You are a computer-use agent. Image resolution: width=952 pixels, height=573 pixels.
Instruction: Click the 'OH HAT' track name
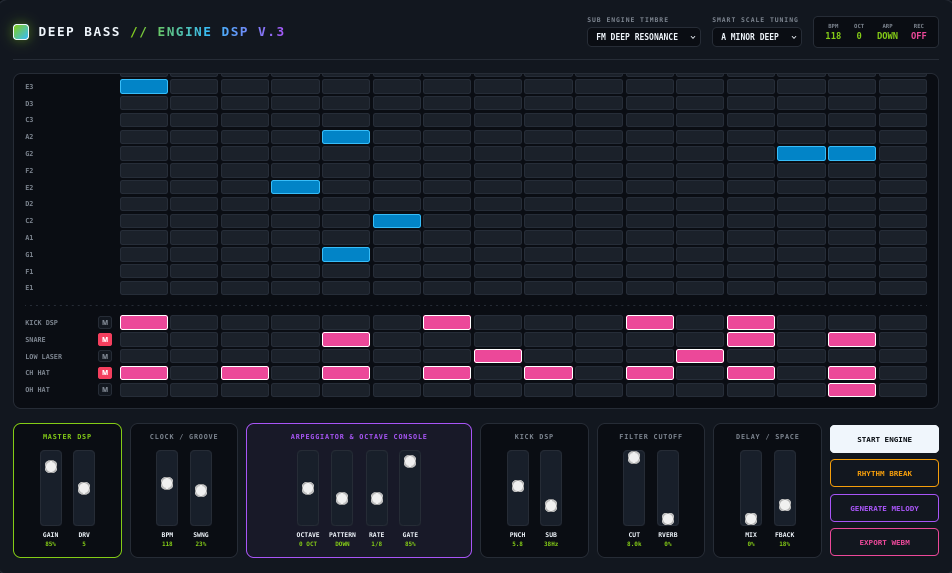(38, 390)
